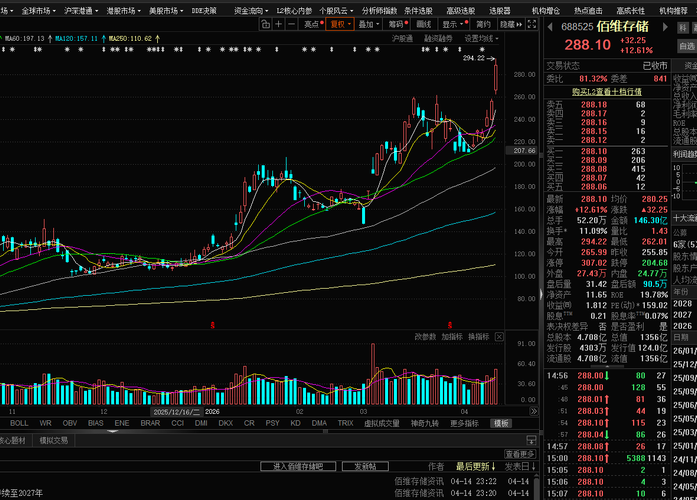This screenshot has height=500, width=697.
Task: Open the 叠加 overlay dropdown
Action: (369, 24)
